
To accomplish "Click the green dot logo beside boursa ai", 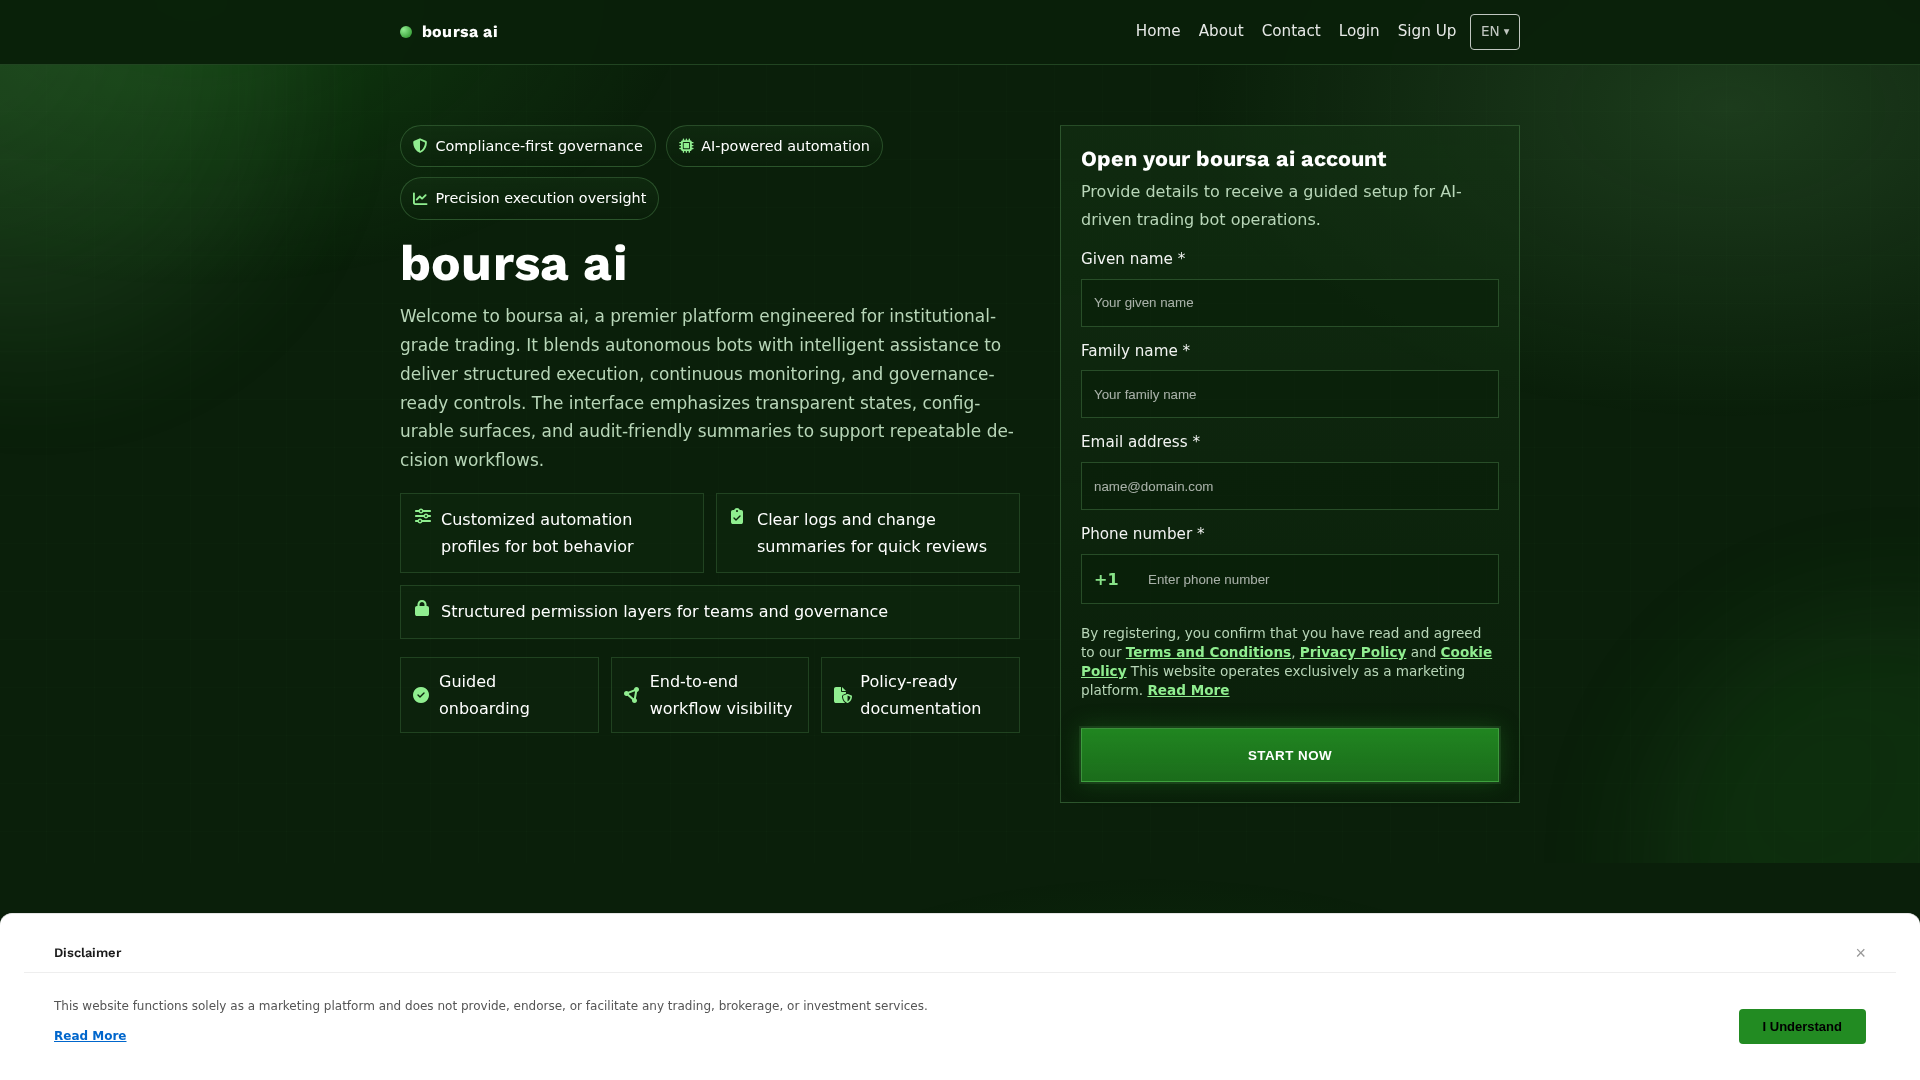I will [406, 32].
